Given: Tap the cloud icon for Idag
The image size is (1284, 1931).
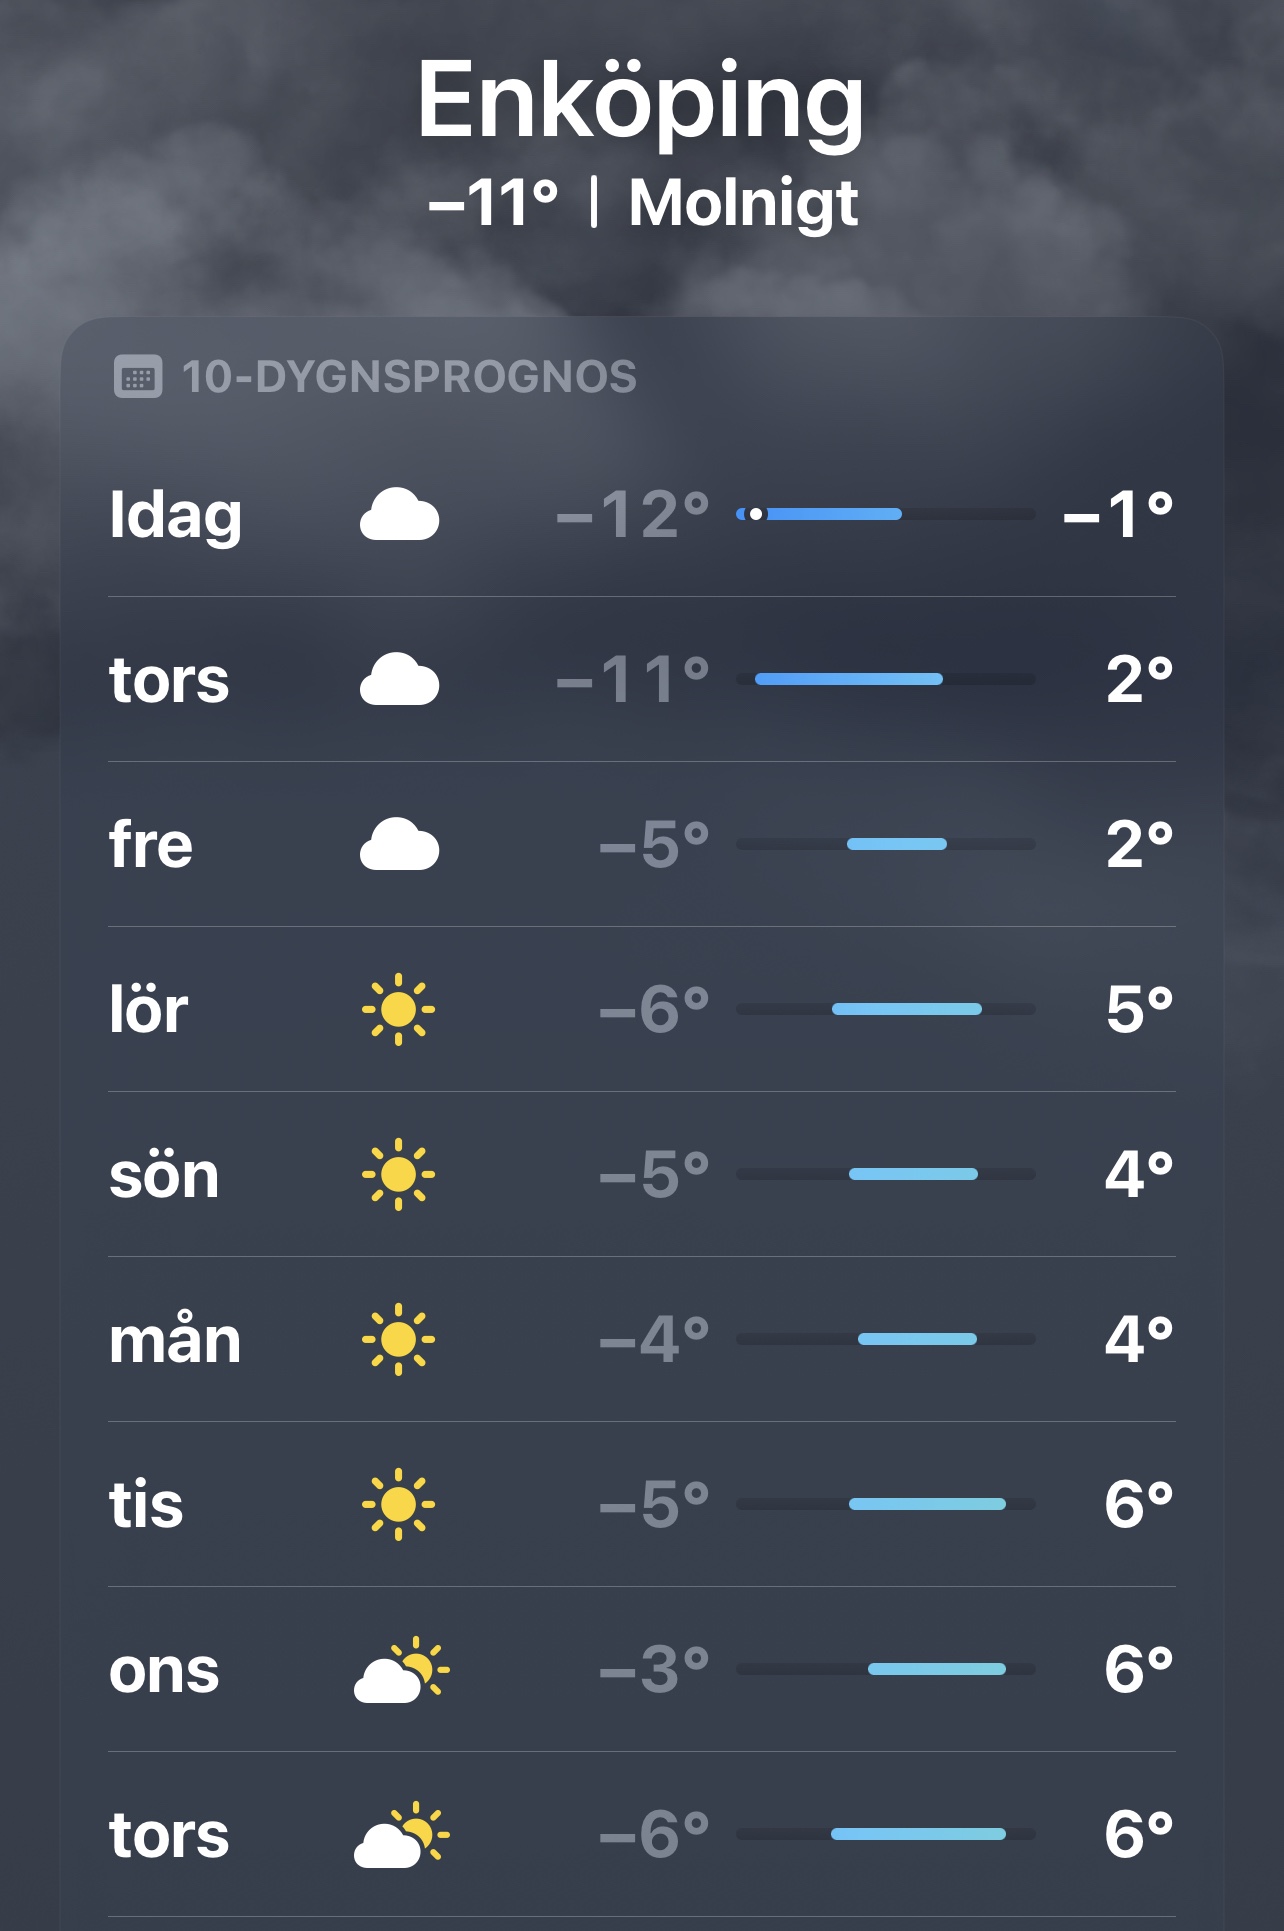Looking at the screenshot, I should pyautogui.click(x=399, y=515).
